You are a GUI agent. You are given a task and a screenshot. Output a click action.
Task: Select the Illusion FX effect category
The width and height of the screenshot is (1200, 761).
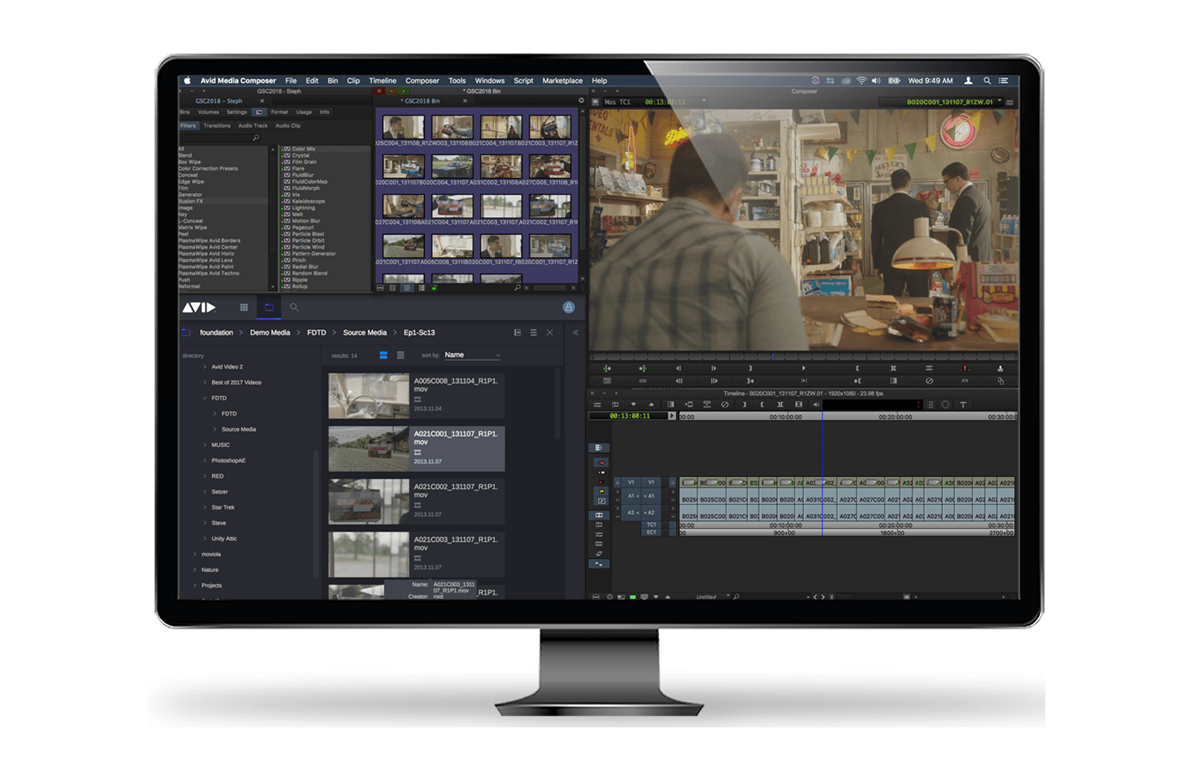pos(190,201)
